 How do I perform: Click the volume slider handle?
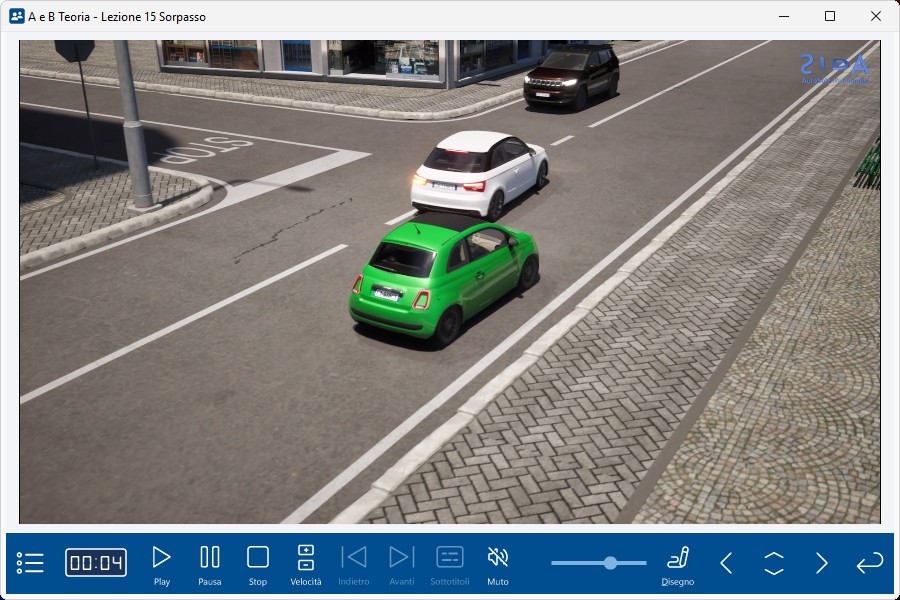(611, 563)
